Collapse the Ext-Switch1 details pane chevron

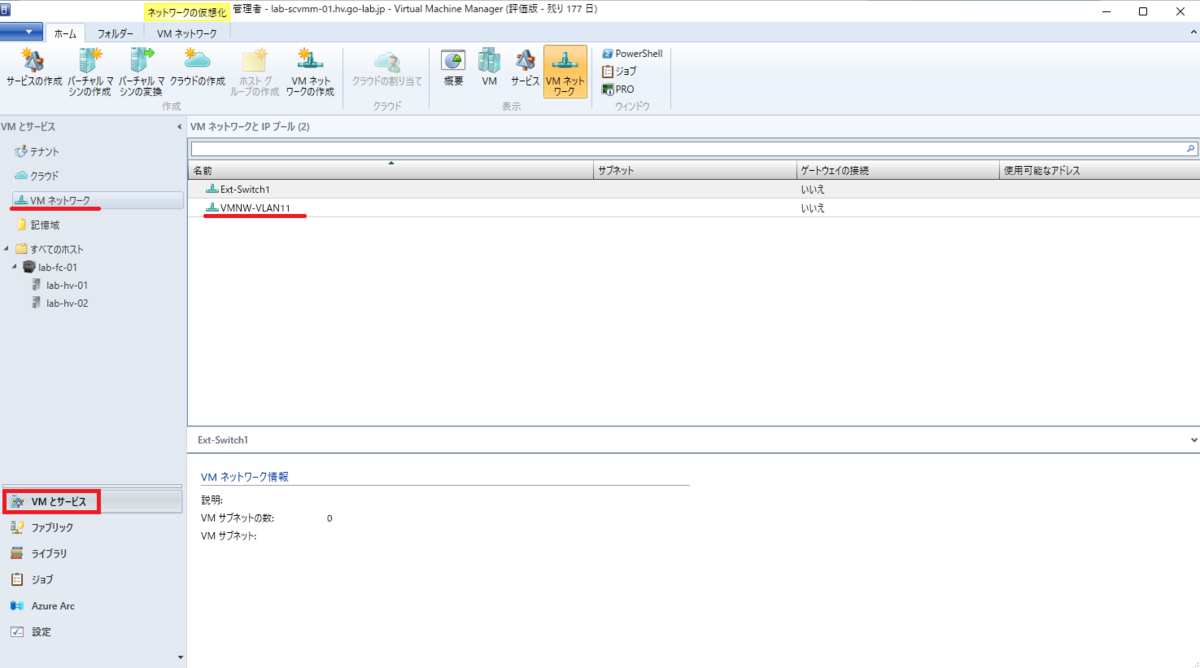coord(1194,440)
